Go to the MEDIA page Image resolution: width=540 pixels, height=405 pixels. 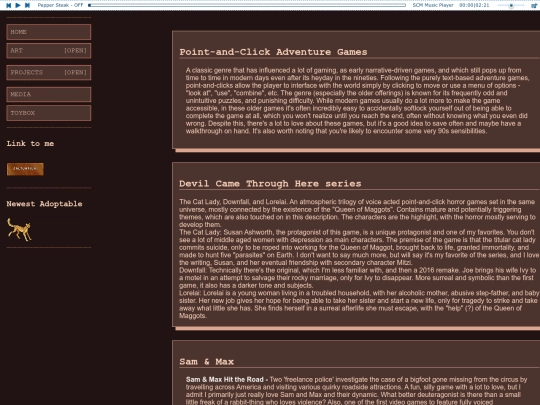tap(49, 94)
